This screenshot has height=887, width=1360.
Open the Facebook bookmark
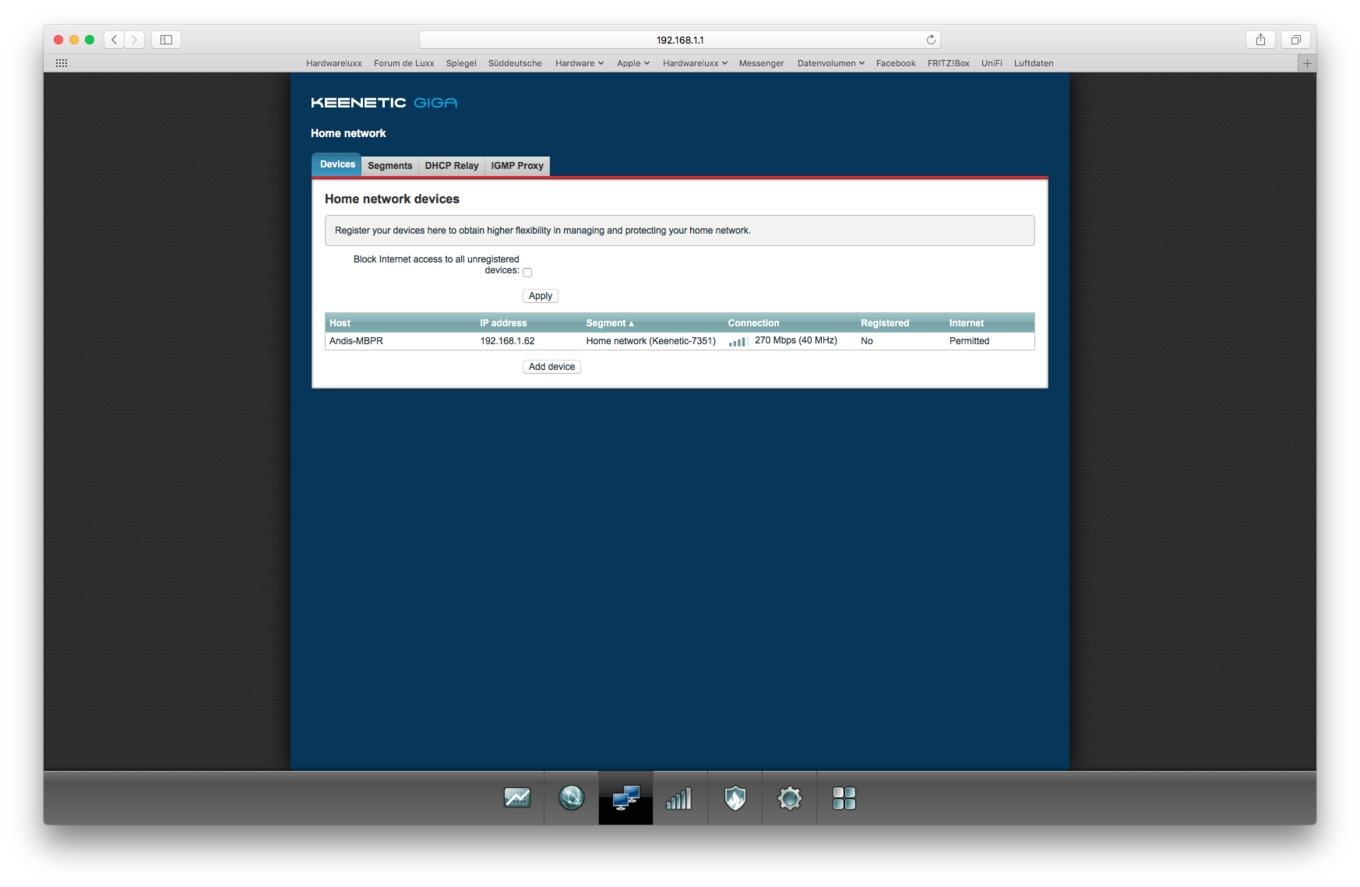896,63
